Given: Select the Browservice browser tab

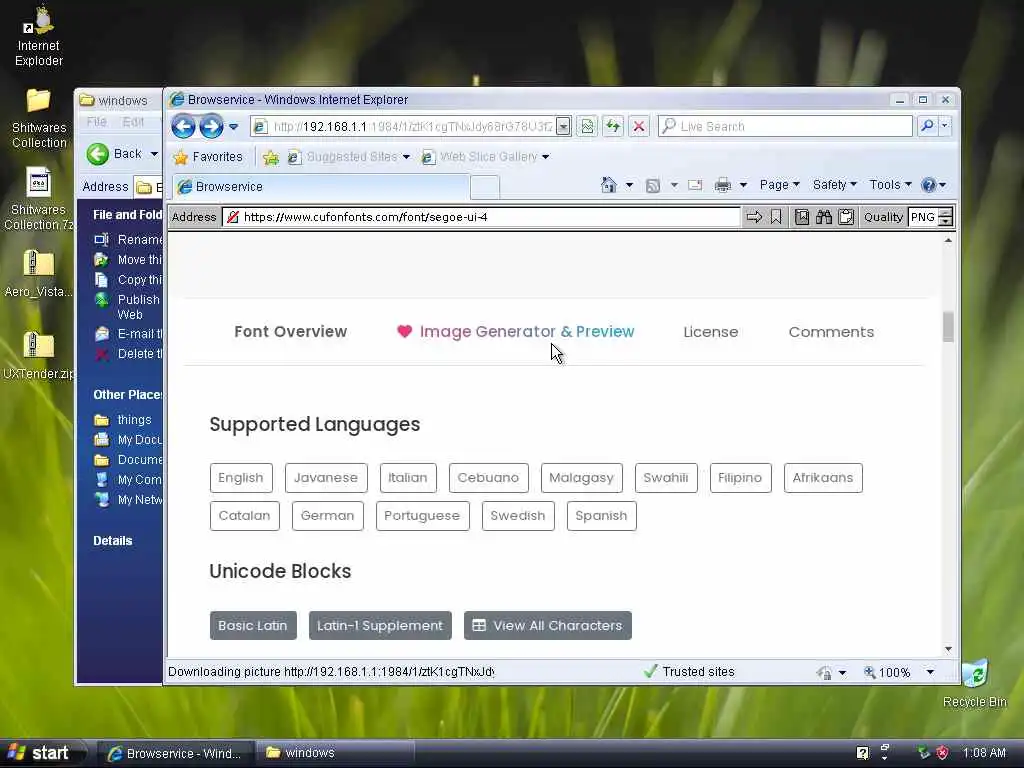Looking at the screenshot, I should point(321,187).
